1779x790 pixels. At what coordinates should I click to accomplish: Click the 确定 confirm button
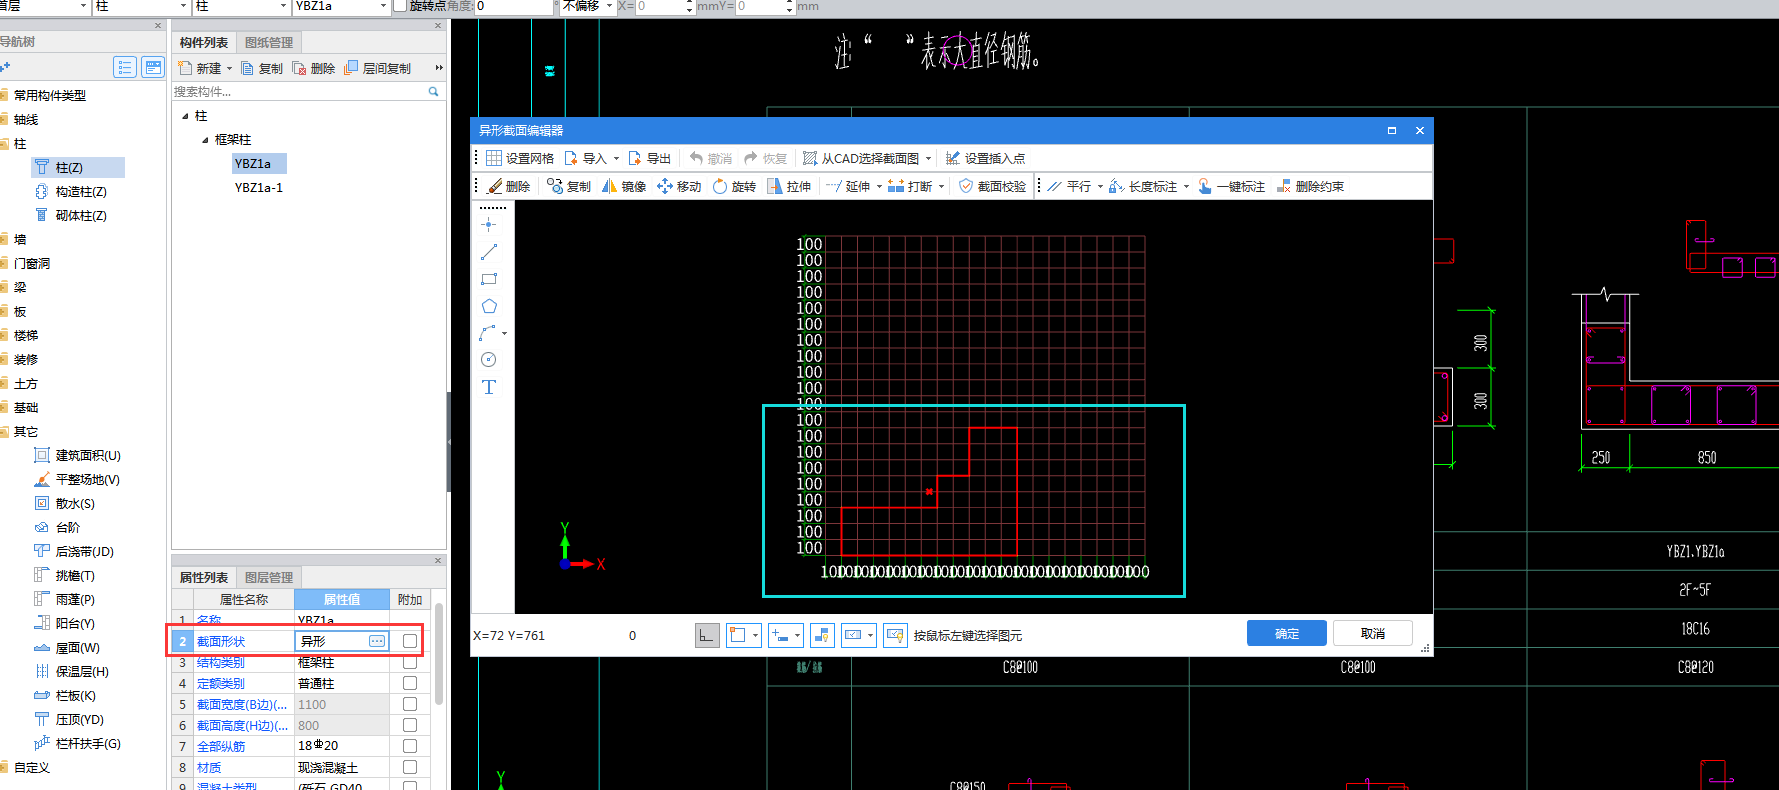(x=1287, y=633)
